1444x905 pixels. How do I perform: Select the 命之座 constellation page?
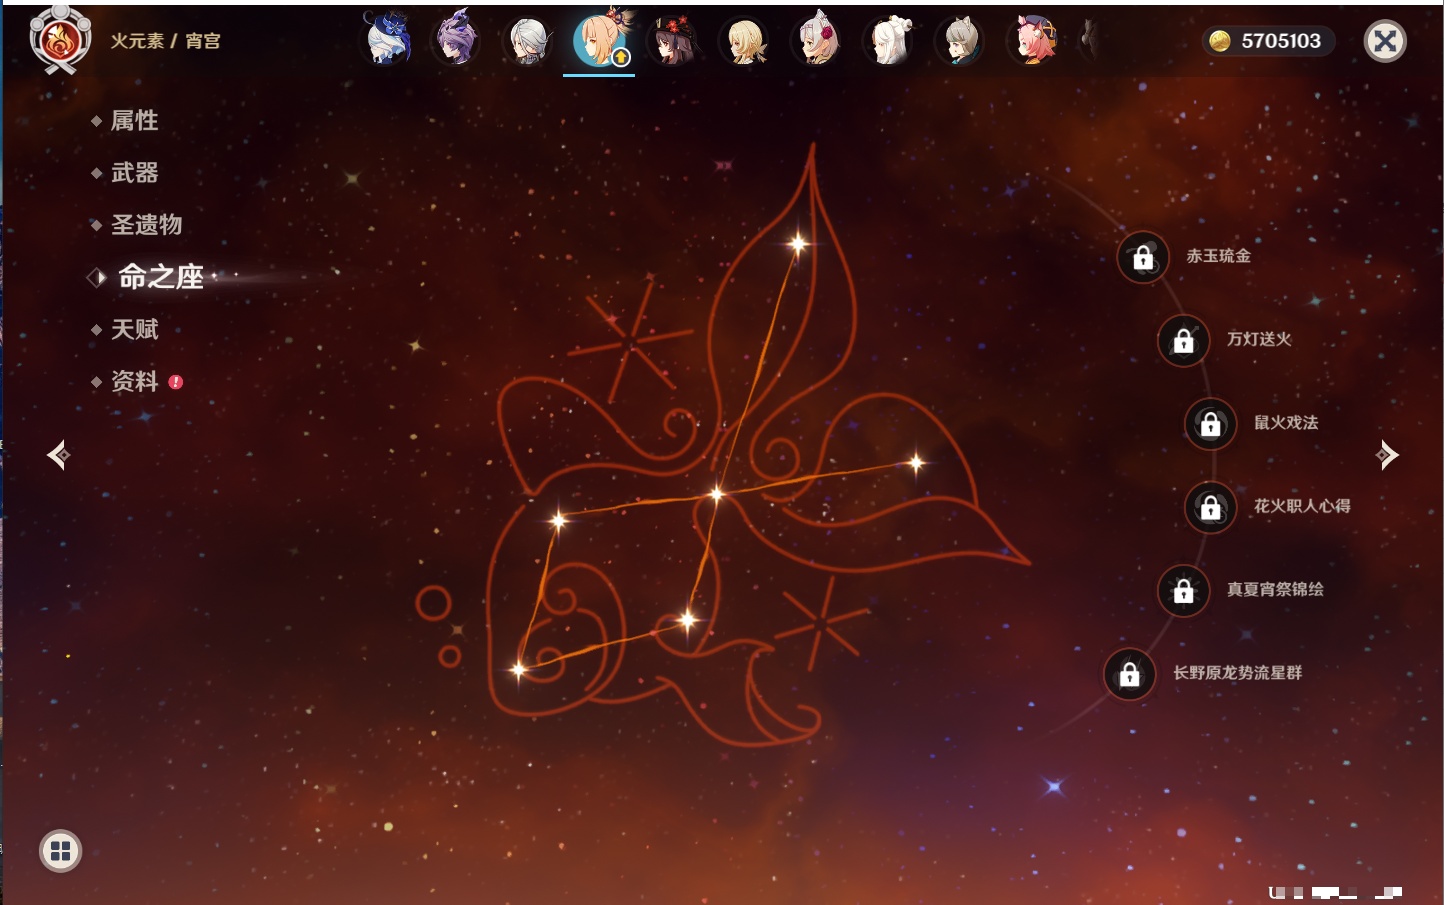coord(161,277)
